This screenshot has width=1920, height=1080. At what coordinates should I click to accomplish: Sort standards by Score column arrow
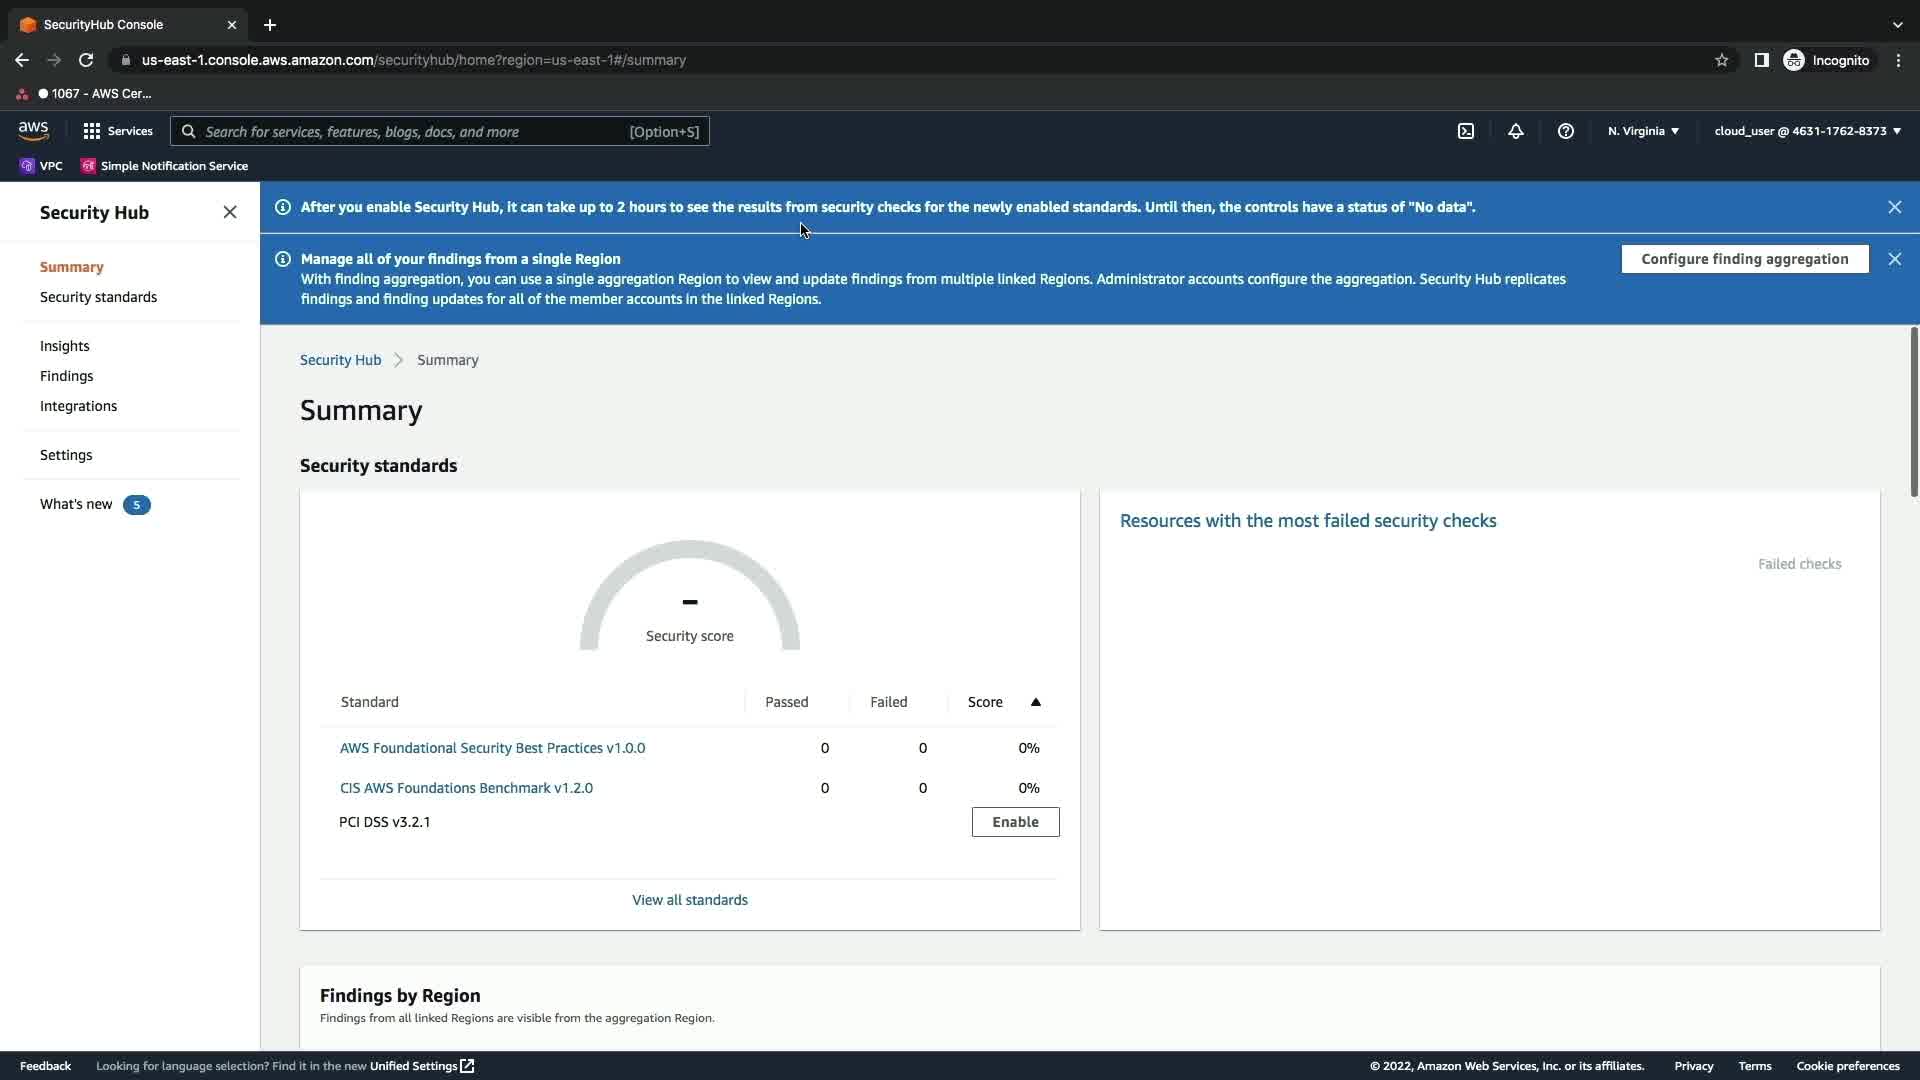coord(1035,702)
